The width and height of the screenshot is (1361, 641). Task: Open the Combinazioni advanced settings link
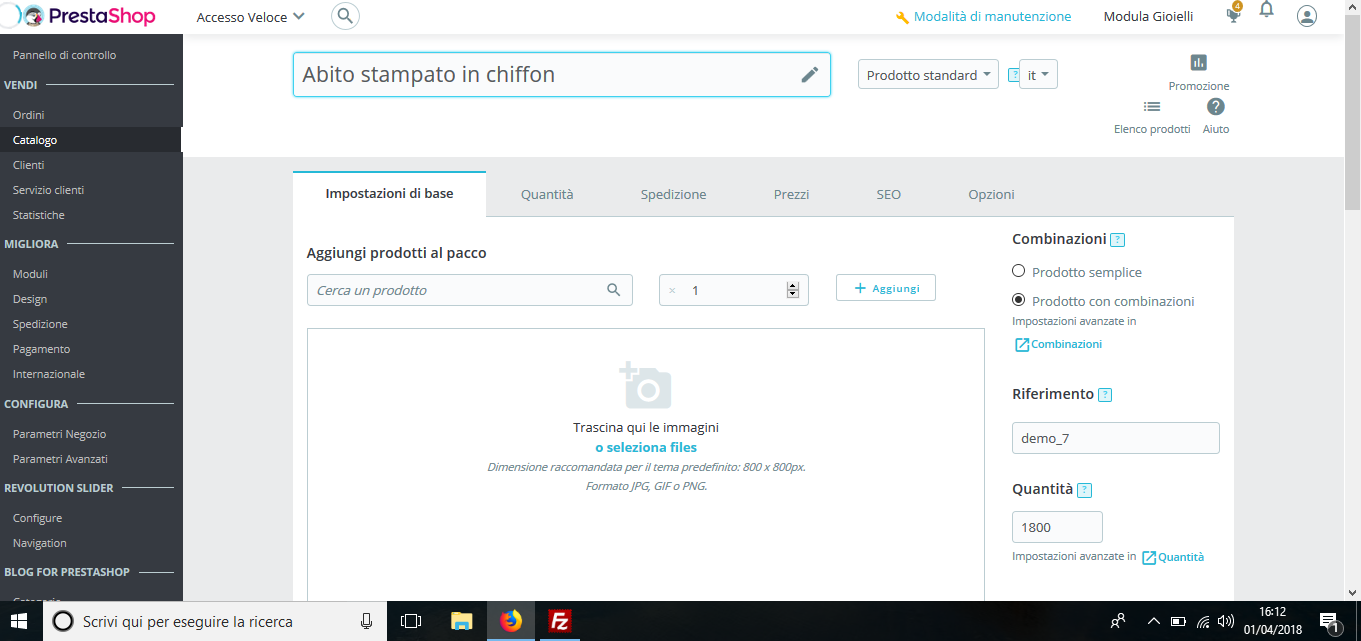(x=1058, y=344)
